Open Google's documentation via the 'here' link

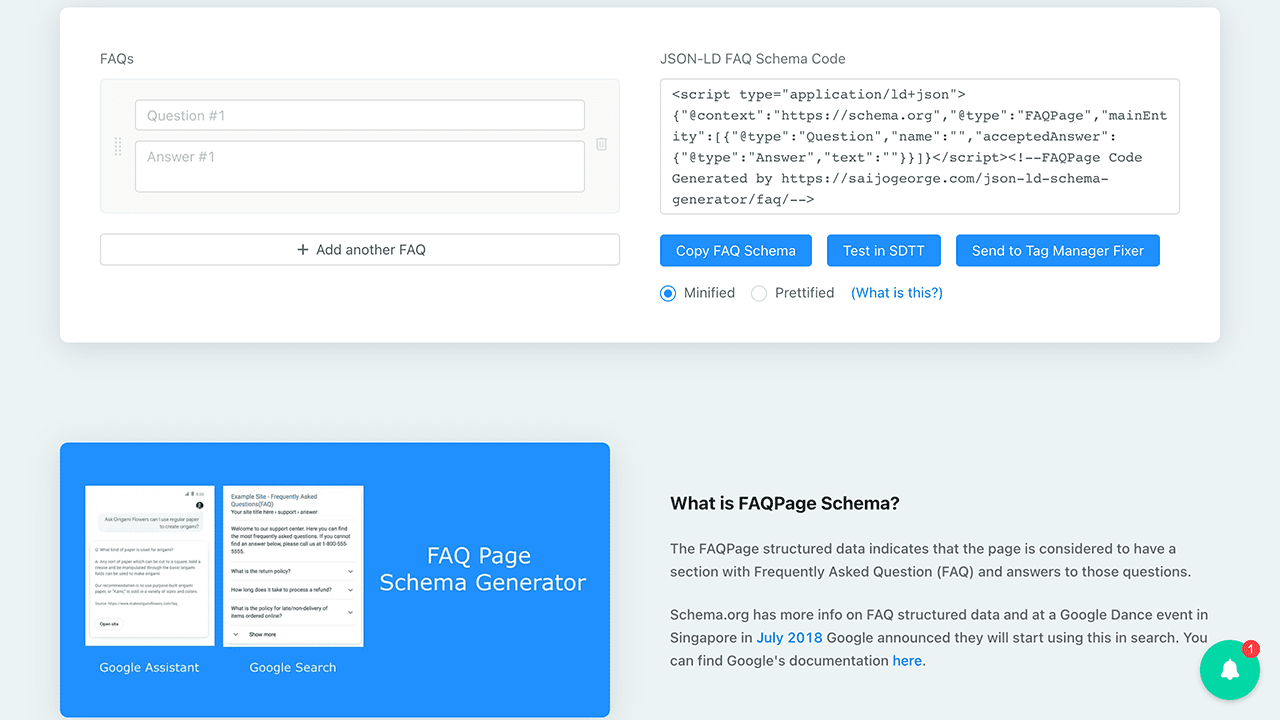click(x=906, y=660)
